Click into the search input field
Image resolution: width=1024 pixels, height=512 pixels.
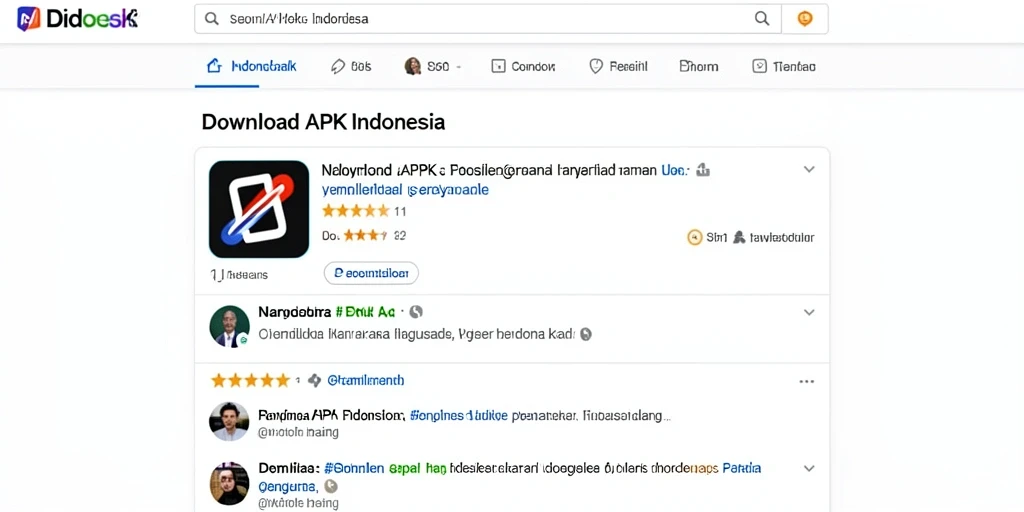(487, 19)
